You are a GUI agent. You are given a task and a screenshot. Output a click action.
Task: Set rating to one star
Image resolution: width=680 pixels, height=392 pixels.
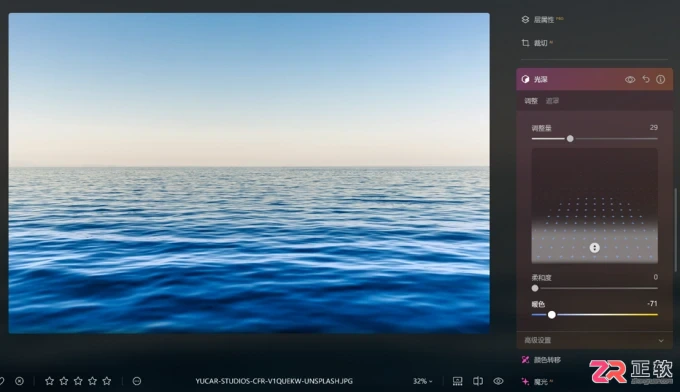[x=49, y=381]
